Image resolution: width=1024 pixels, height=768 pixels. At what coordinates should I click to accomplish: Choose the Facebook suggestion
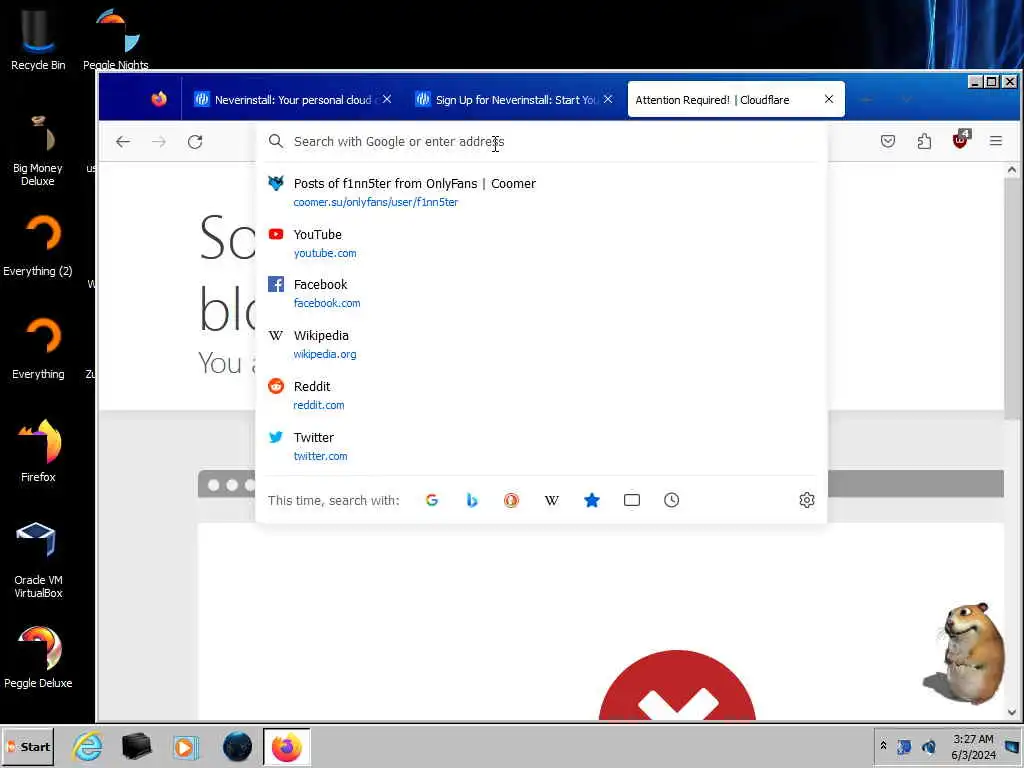click(x=541, y=293)
